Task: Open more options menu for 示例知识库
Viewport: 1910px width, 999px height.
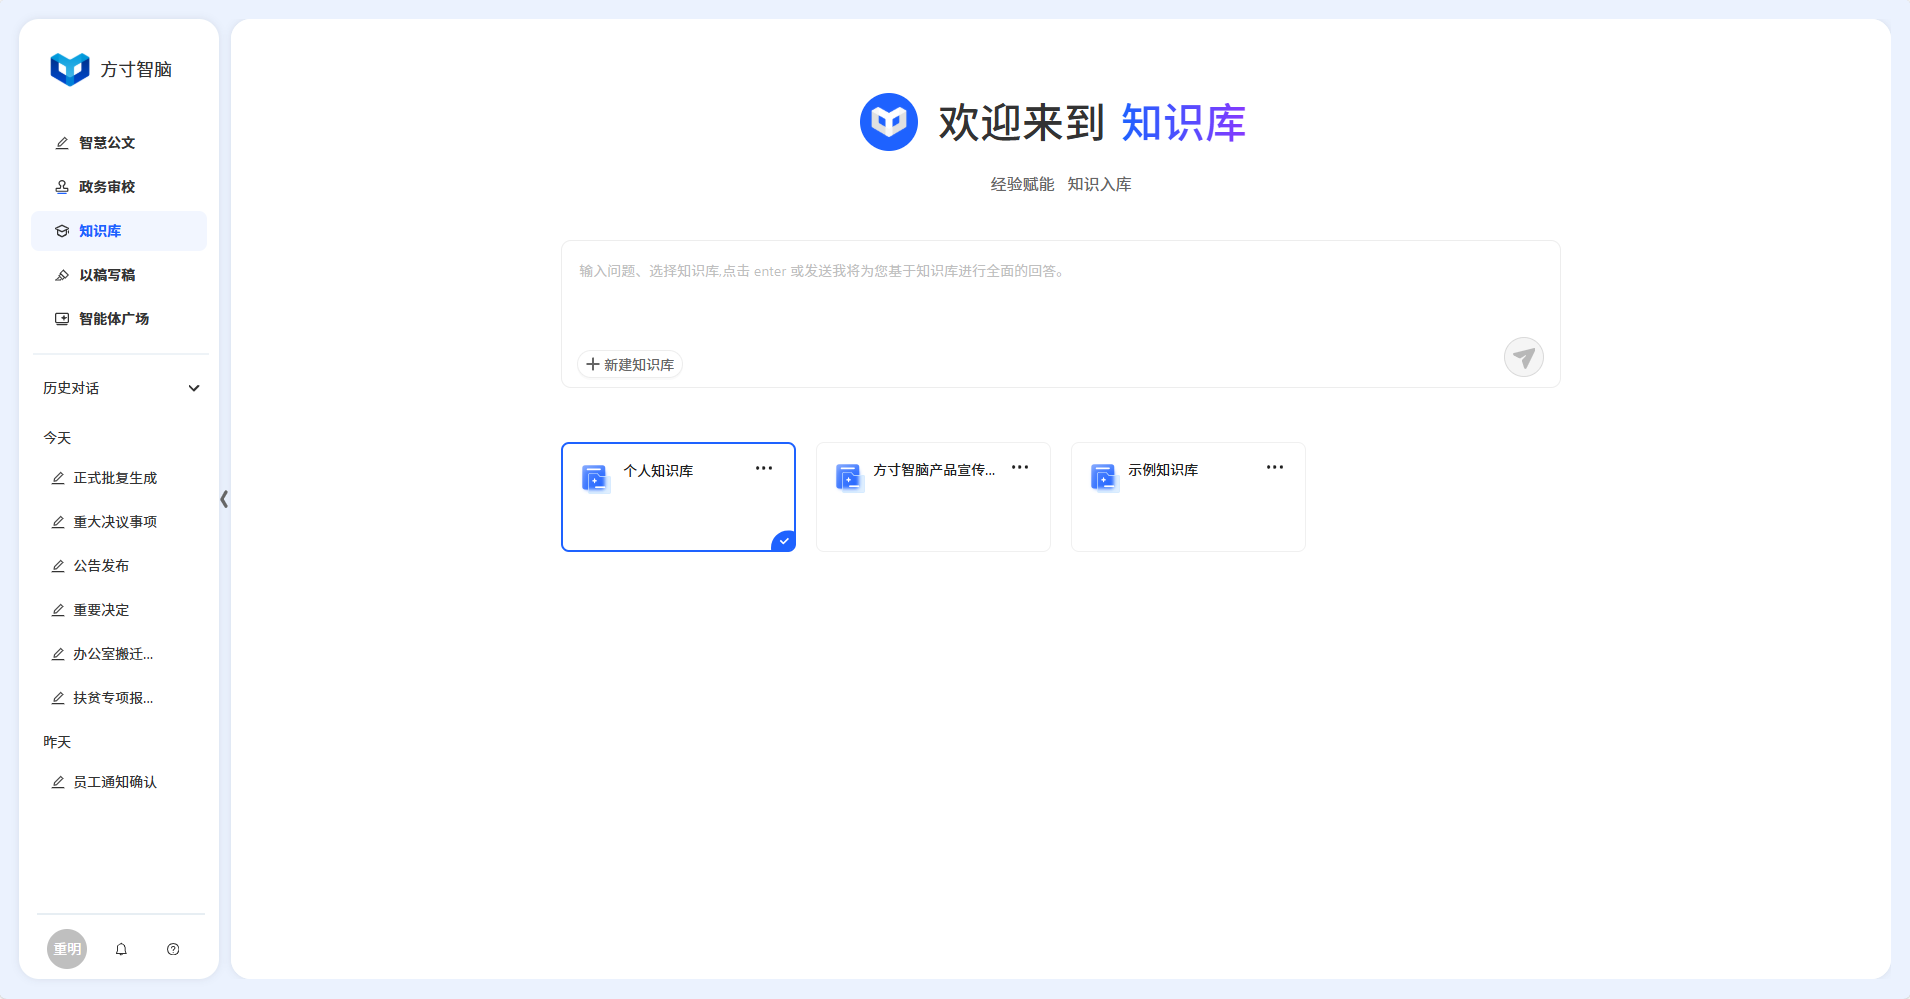Action: 1274,467
